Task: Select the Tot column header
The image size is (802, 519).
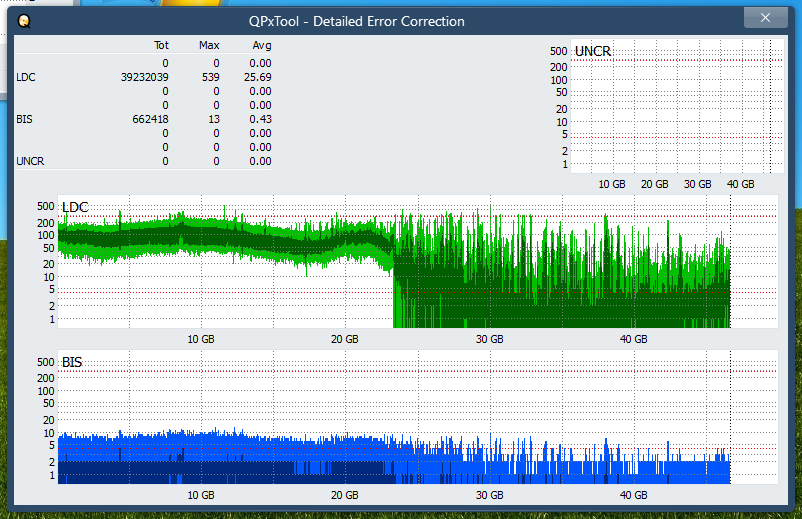Action: coord(161,46)
